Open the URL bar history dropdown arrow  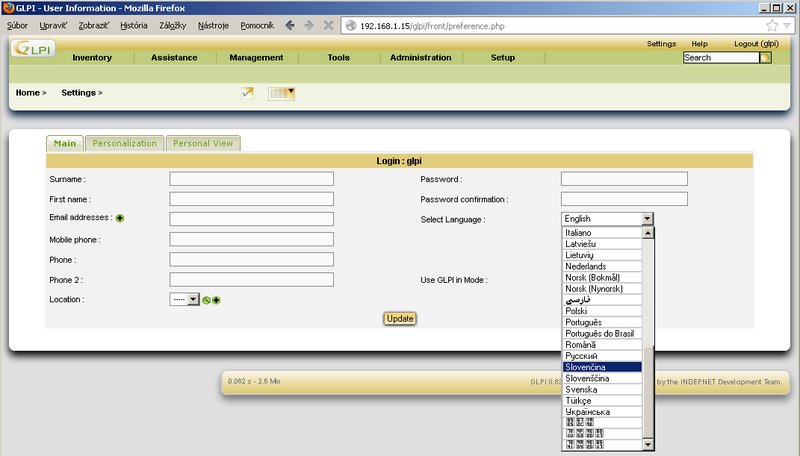[787, 26]
